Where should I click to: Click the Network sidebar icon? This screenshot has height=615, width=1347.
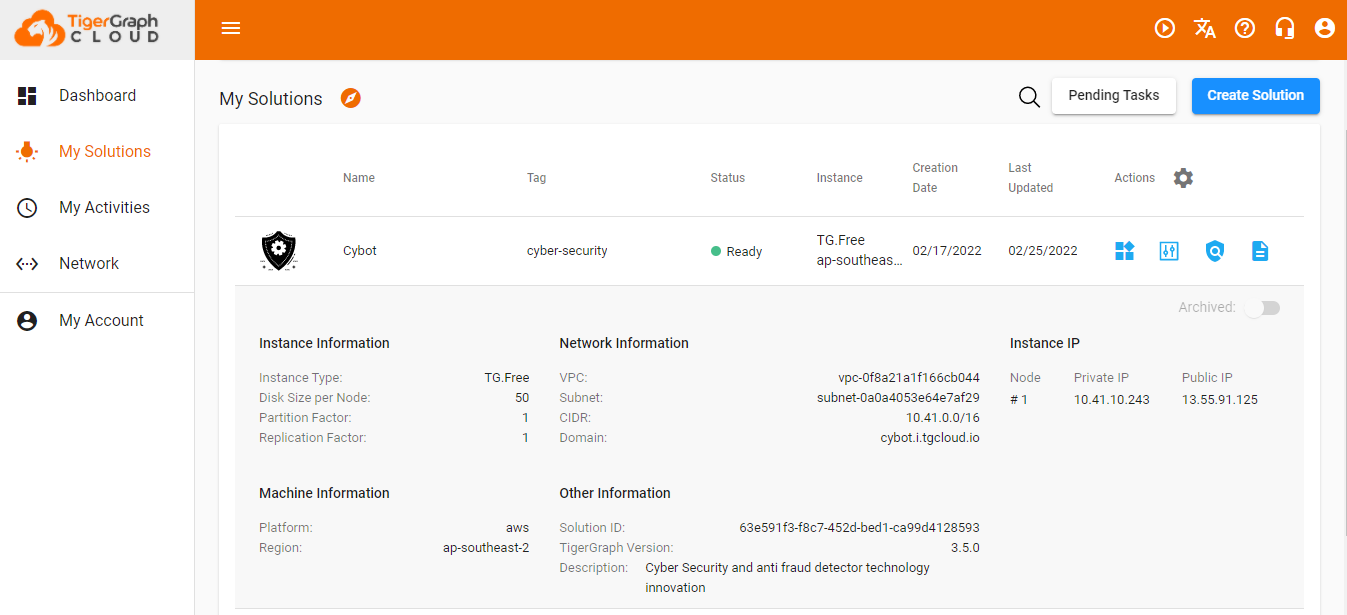click(x=27, y=264)
